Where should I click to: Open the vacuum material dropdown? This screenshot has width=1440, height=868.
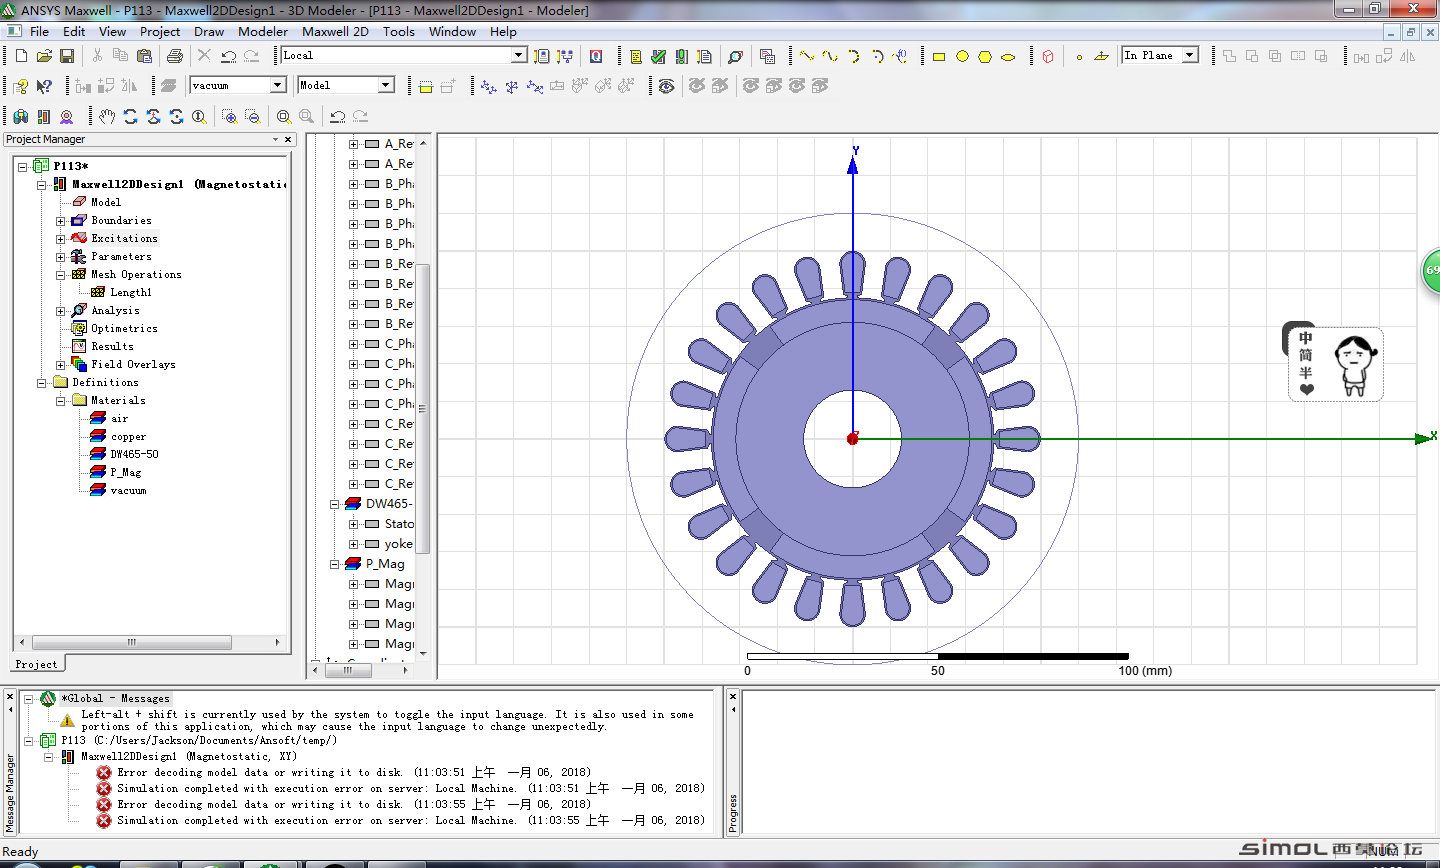coord(278,85)
